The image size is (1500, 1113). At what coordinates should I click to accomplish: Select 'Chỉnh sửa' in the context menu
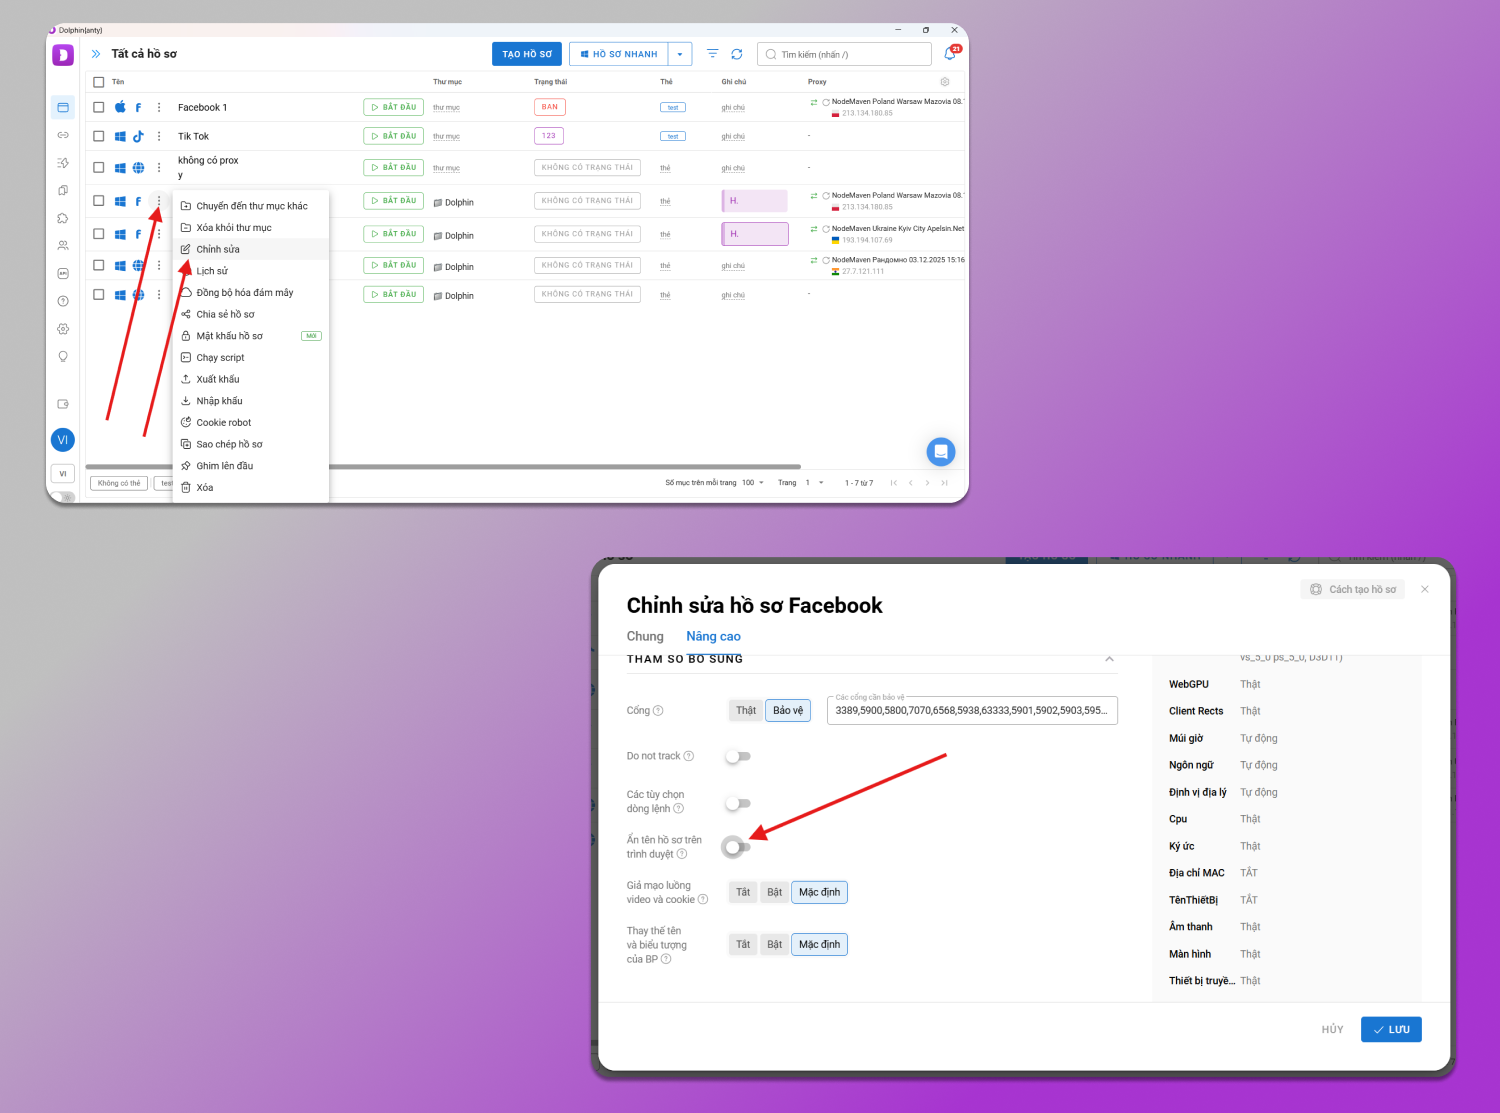pyautogui.click(x=218, y=249)
